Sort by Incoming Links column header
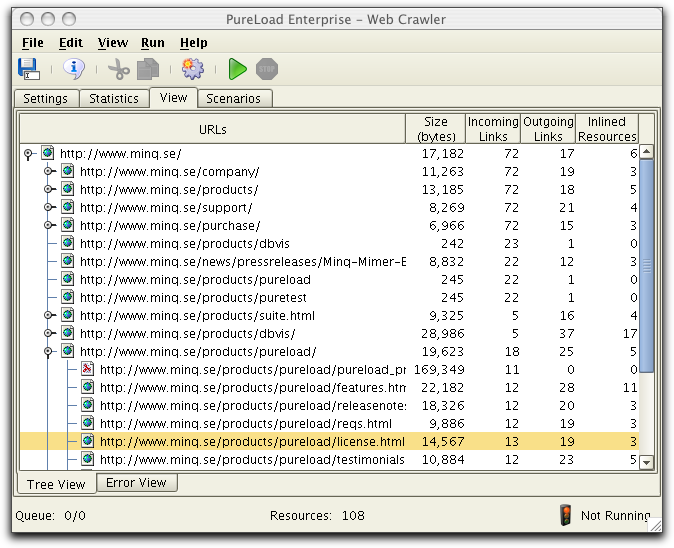674x548 pixels. (493, 129)
